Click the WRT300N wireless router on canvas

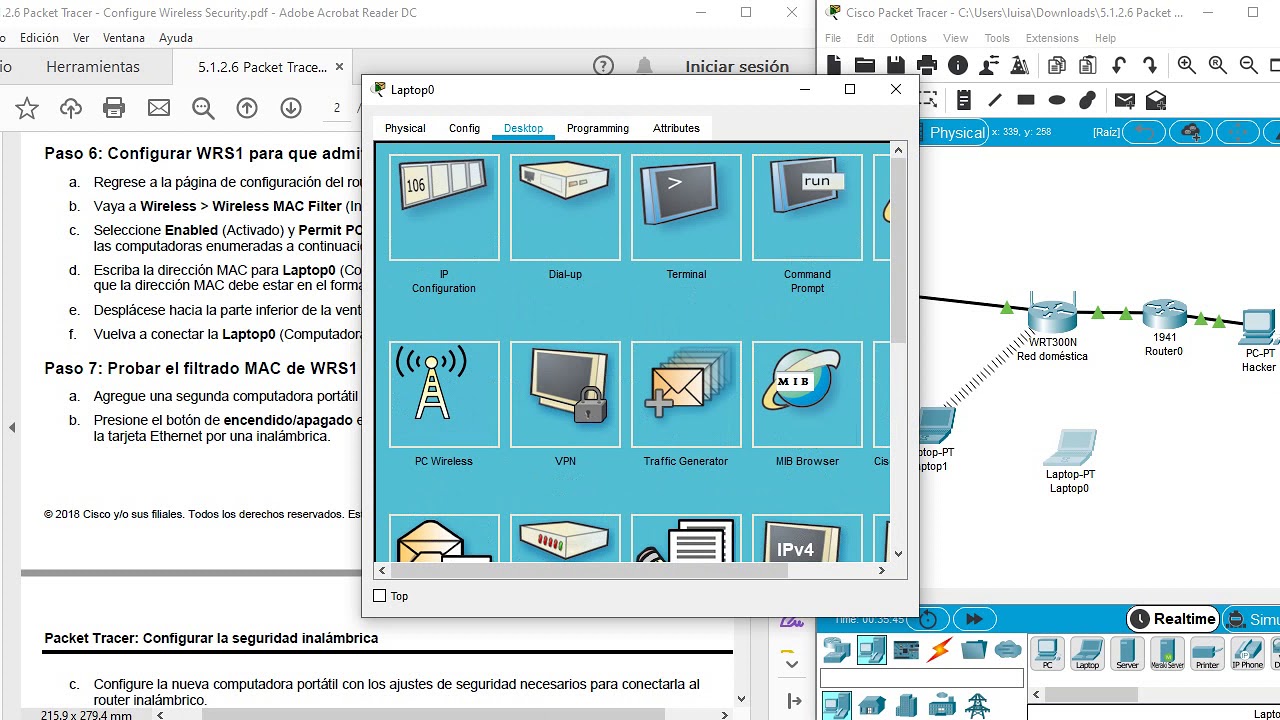[1052, 314]
